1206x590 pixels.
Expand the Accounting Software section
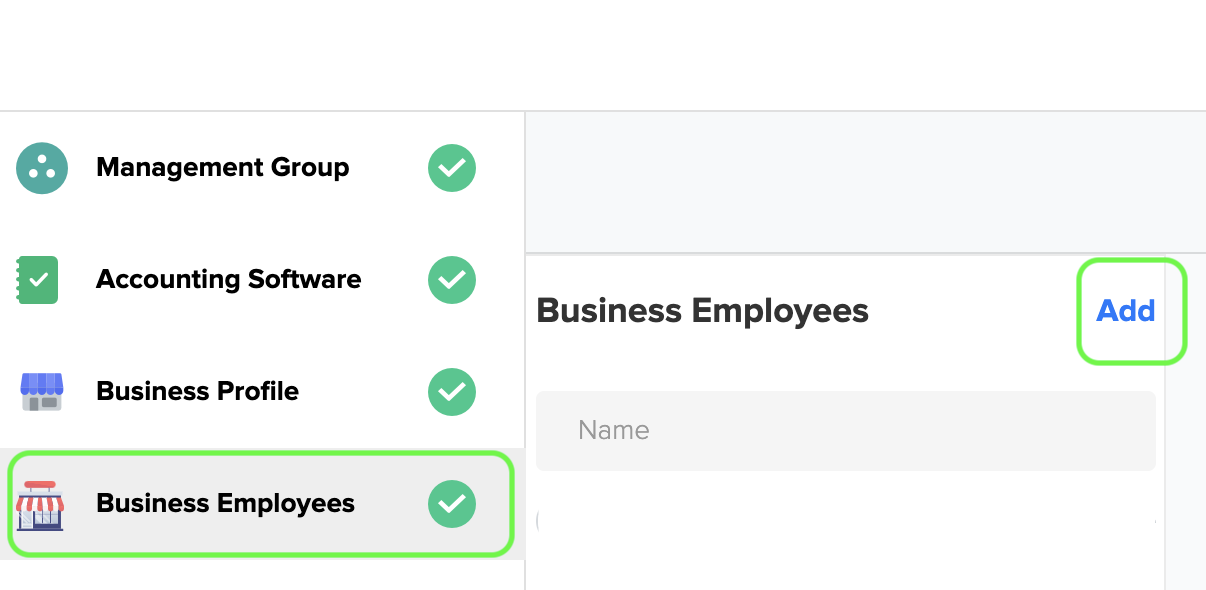[x=228, y=280]
